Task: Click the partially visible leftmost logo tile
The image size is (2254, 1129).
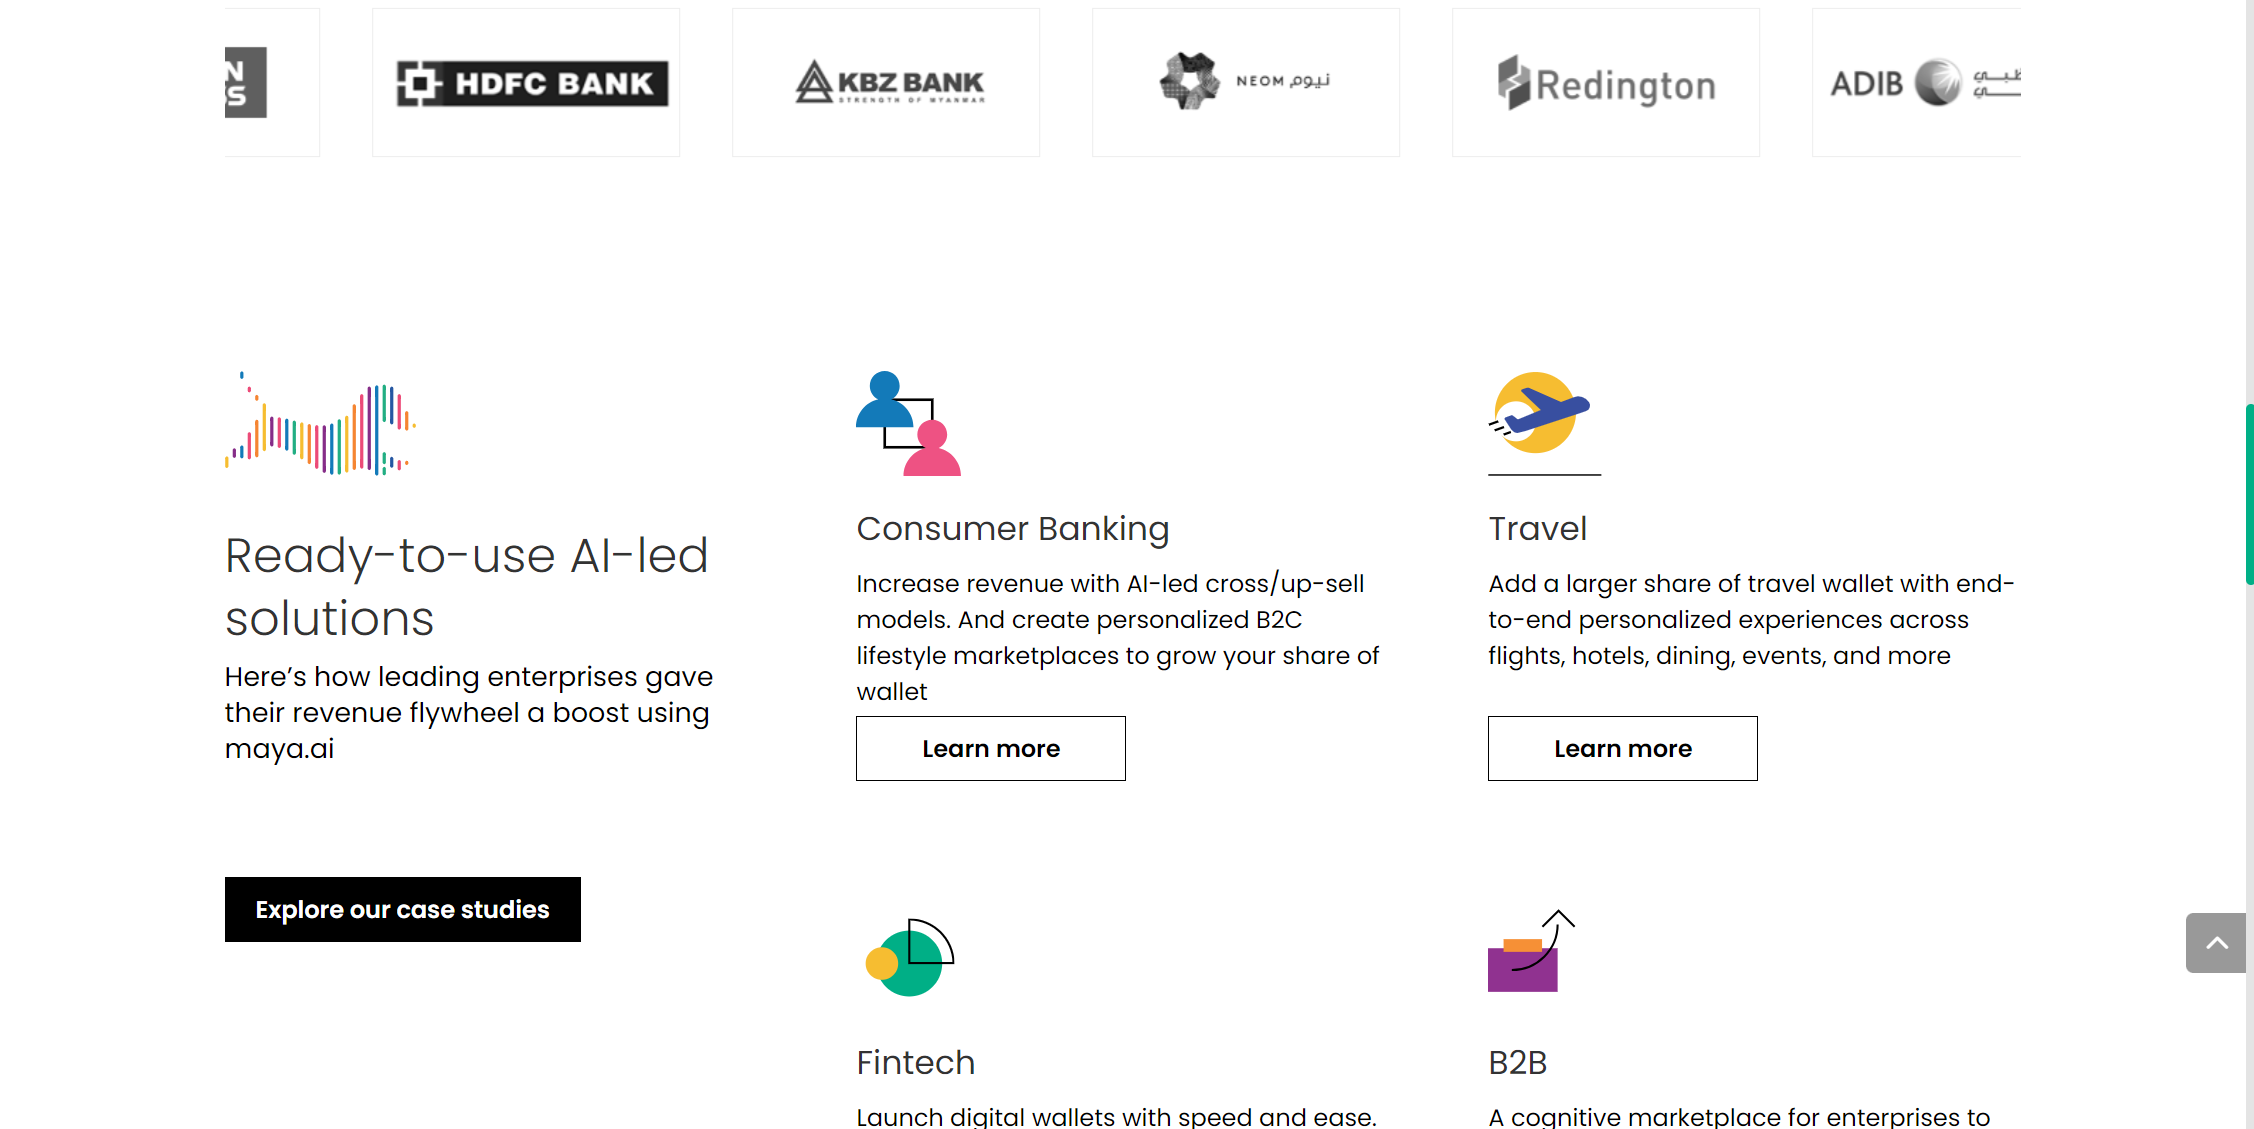Action: 272,82
